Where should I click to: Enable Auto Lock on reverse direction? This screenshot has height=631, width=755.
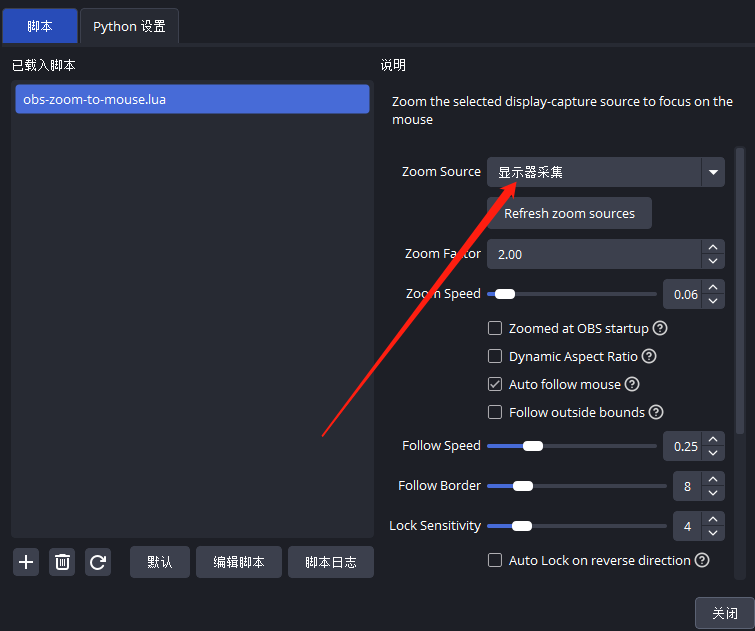495,560
